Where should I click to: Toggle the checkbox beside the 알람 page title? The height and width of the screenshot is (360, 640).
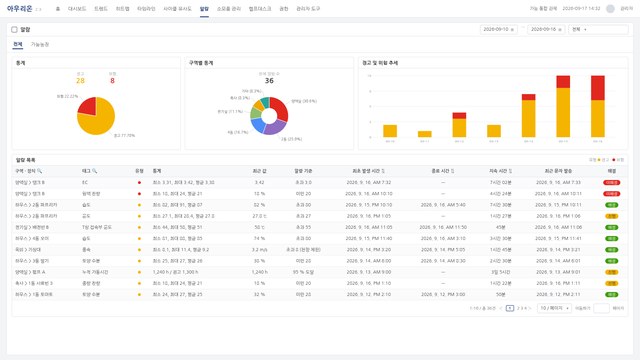click(x=14, y=29)
